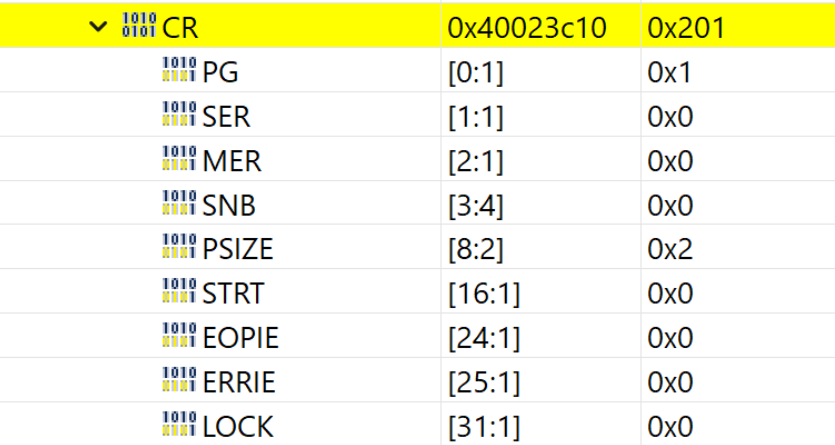
Task: Click the LOCK bitfield icon
Action: point(179,427)
